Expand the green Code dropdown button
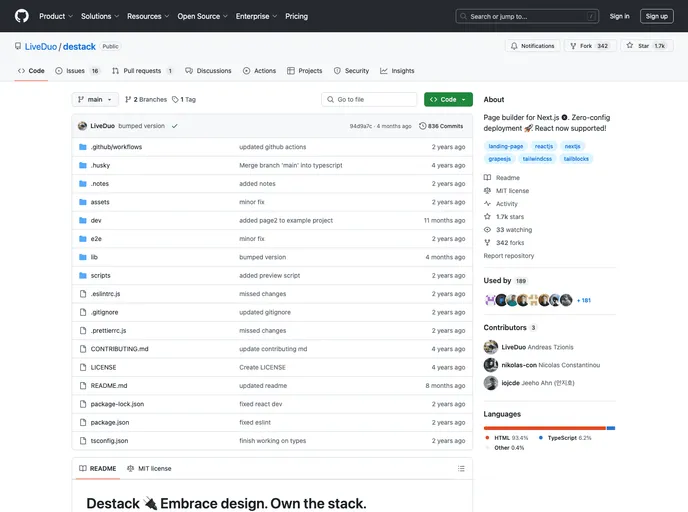The width and height of the screenshot is (688, 512). [448, 100]
